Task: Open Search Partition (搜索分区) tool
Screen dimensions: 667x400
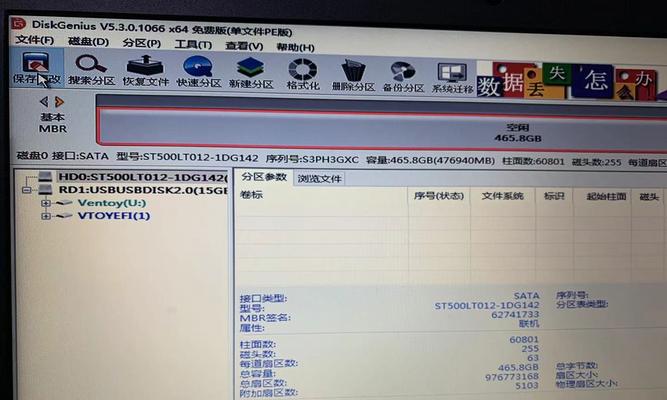Action: (91, 70)
